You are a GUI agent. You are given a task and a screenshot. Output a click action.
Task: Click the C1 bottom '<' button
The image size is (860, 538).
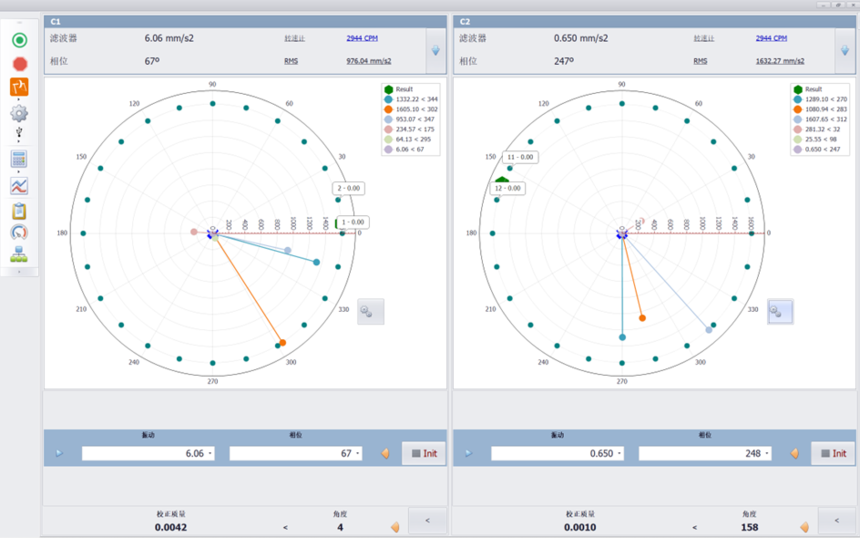click(x=427, y=520)
